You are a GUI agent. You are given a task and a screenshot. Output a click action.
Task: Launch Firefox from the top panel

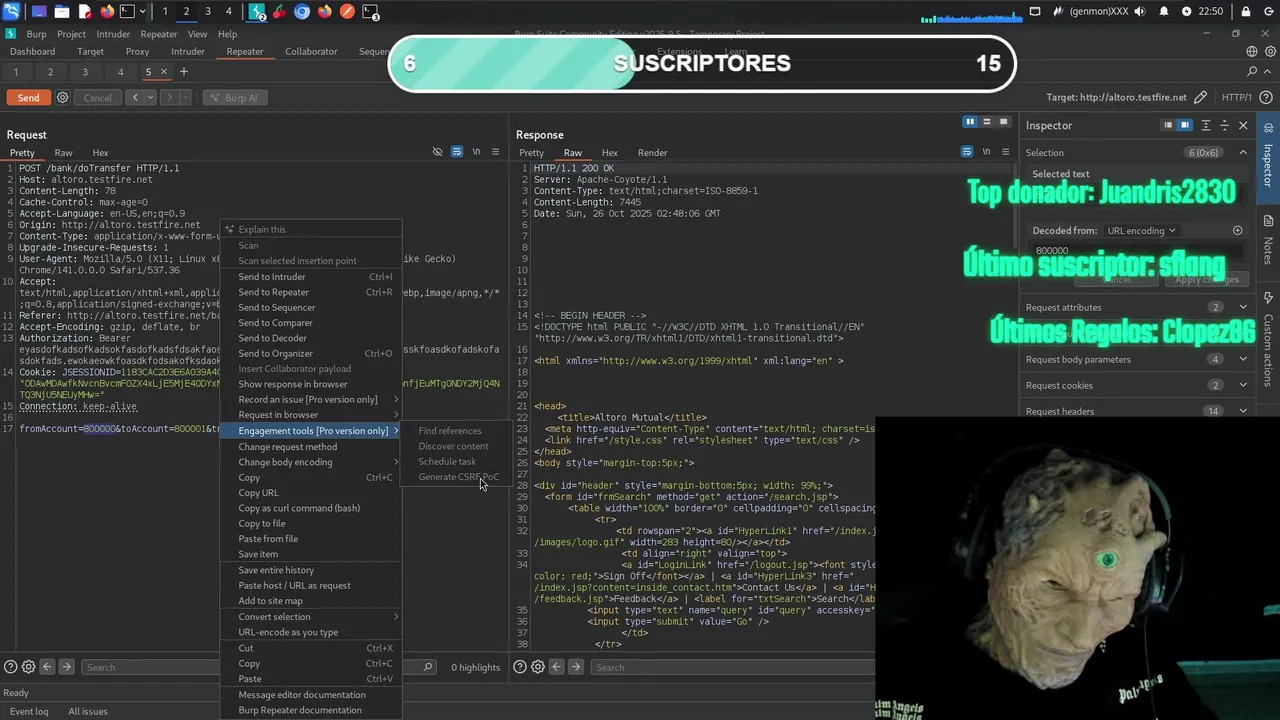pyautogui.click(x=107, y=12)
